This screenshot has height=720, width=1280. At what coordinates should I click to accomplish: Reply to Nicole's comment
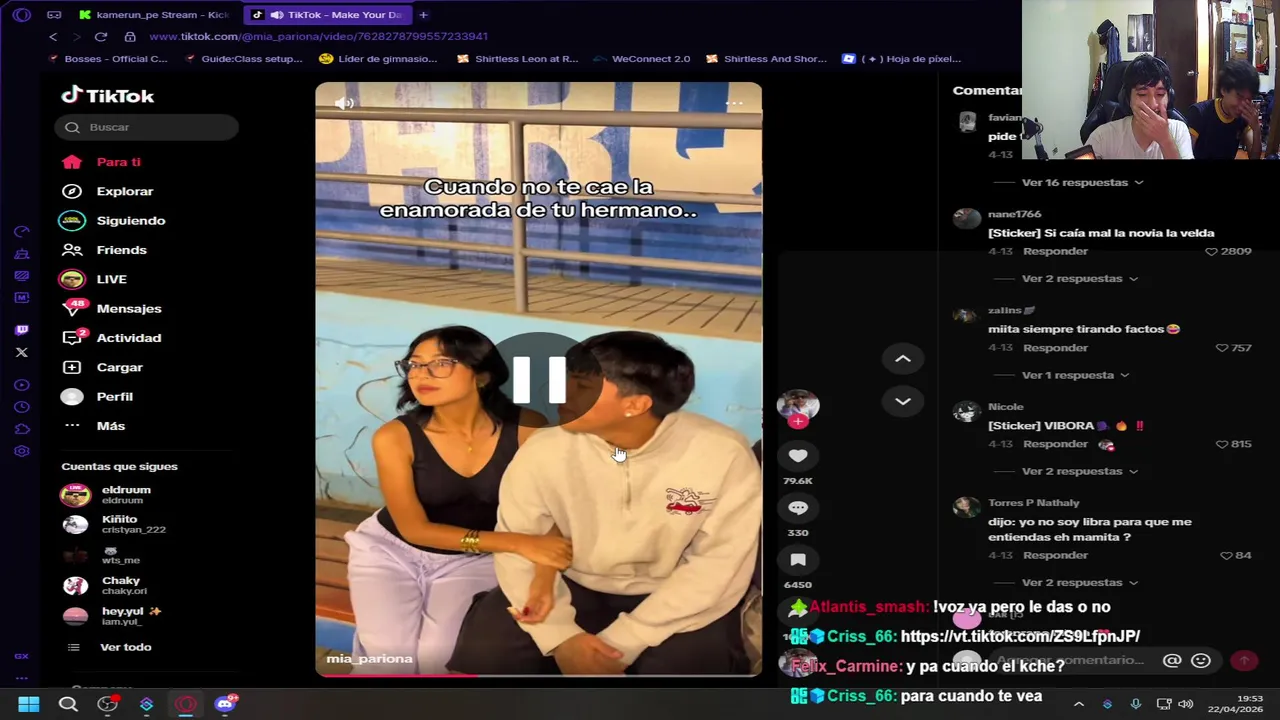(x=1055, y=444)
